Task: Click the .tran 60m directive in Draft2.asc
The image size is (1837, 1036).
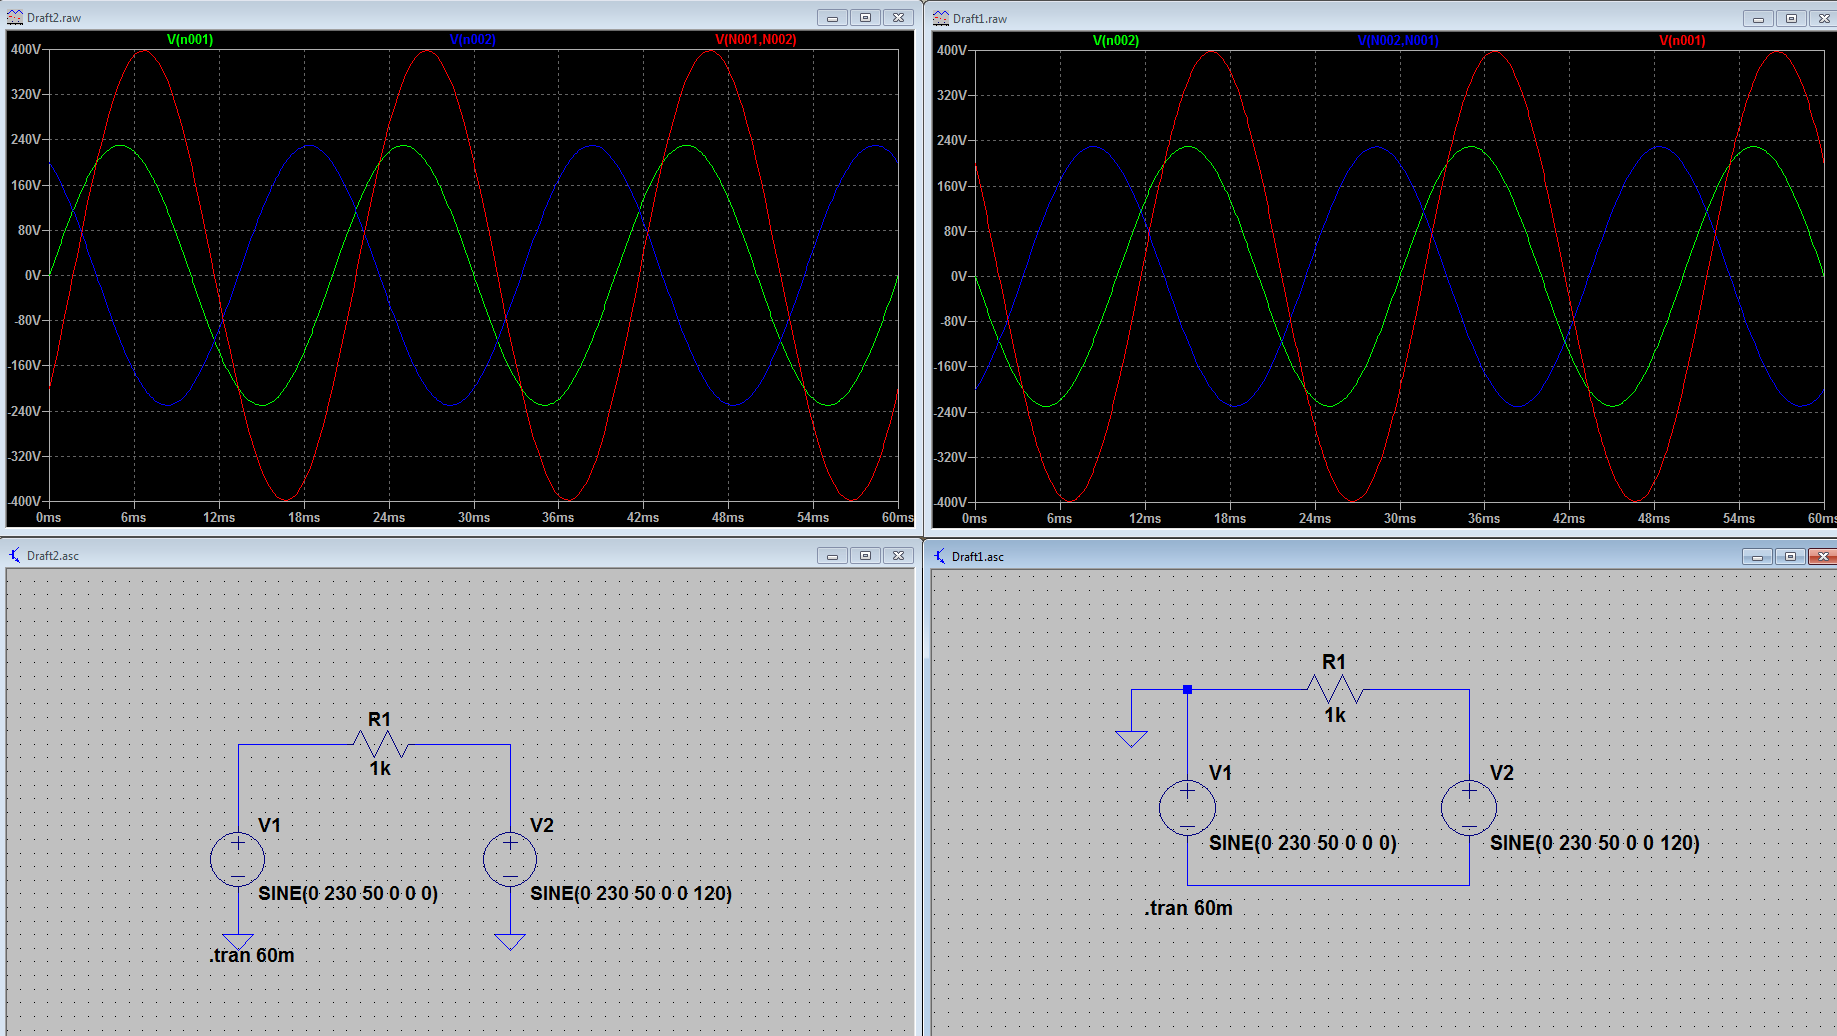Action: coord(252,955)
